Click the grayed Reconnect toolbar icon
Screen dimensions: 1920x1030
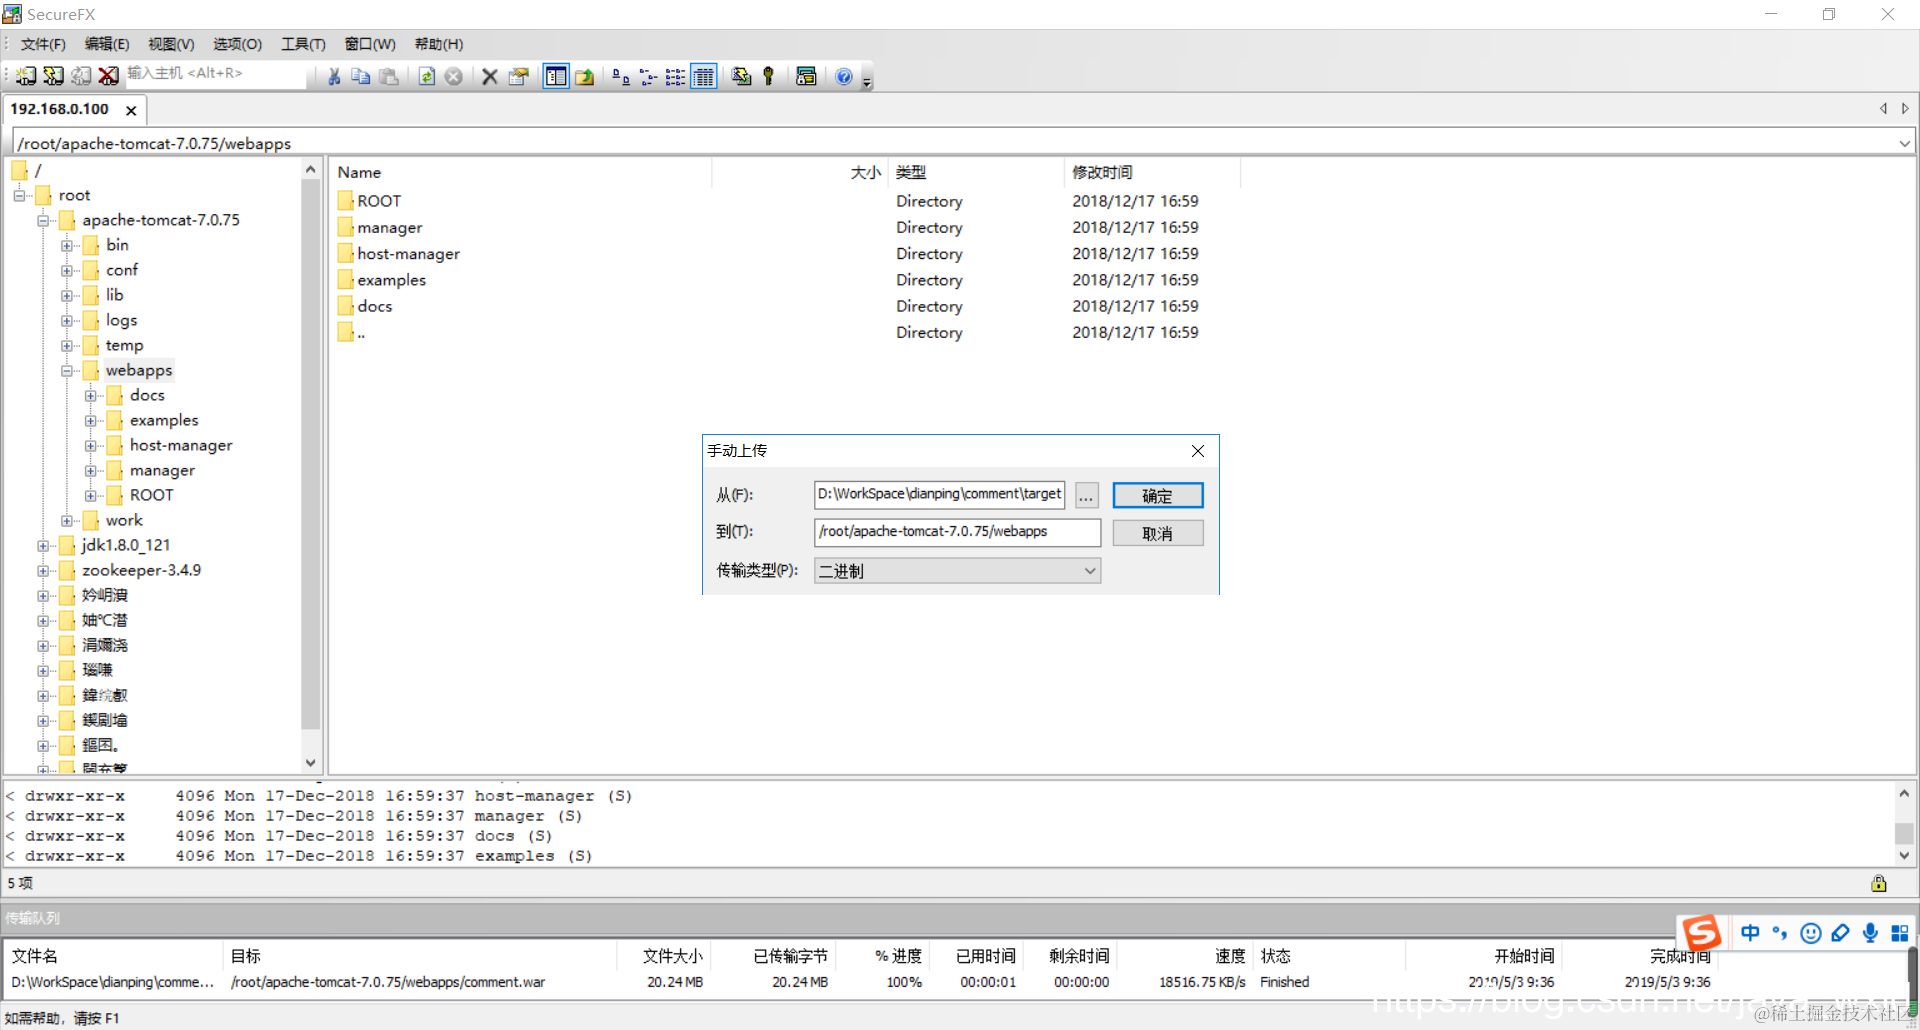coord(81,76)
